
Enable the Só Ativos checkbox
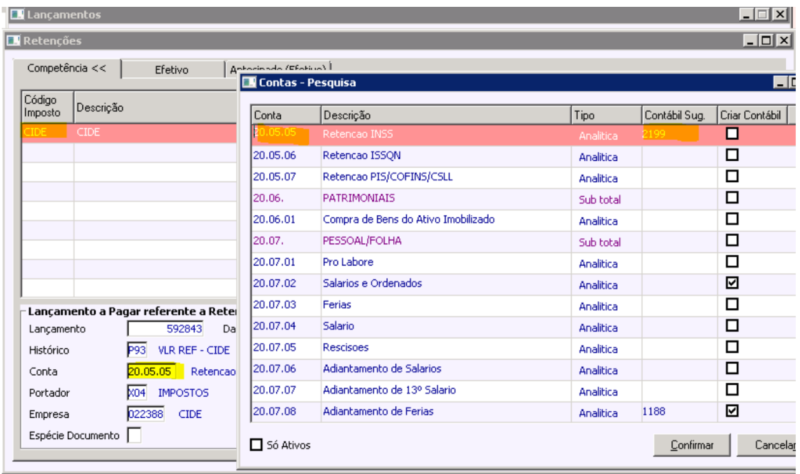pos(256,445)
